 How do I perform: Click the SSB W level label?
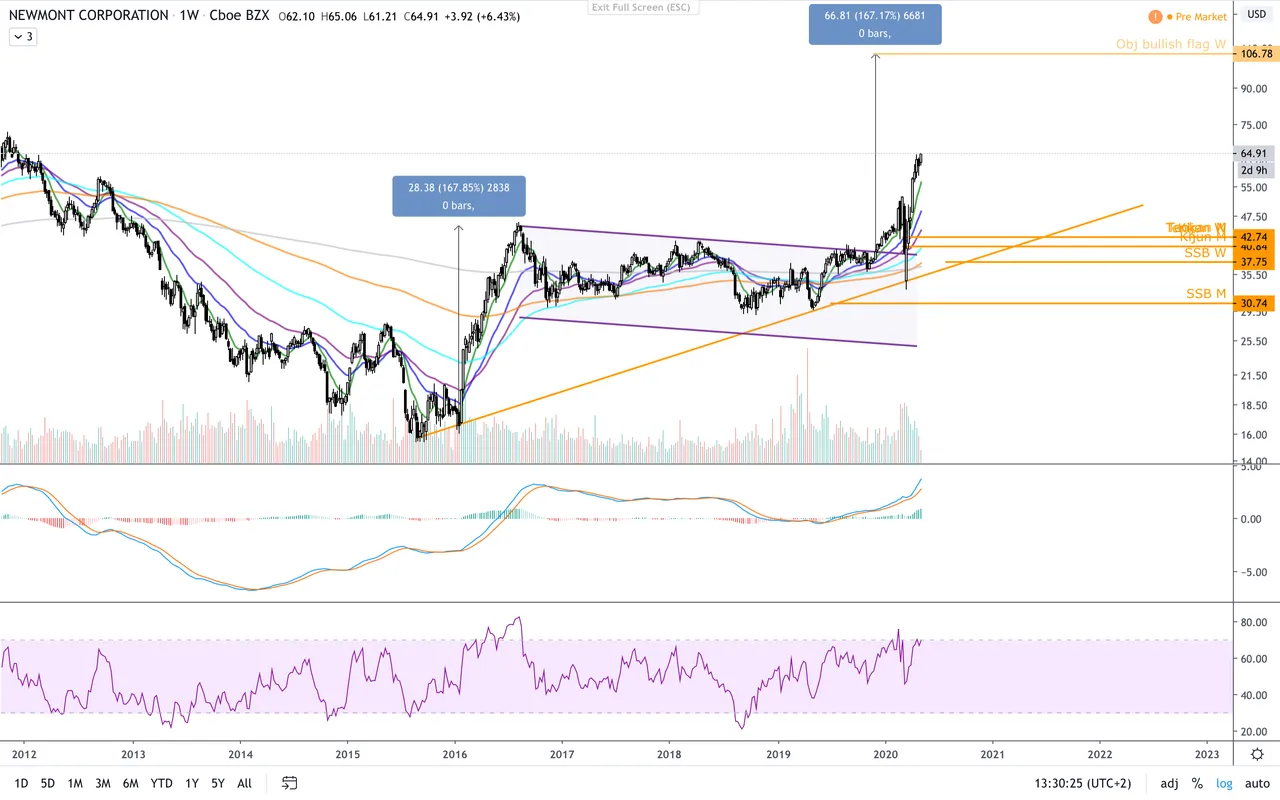point(1206,252)
